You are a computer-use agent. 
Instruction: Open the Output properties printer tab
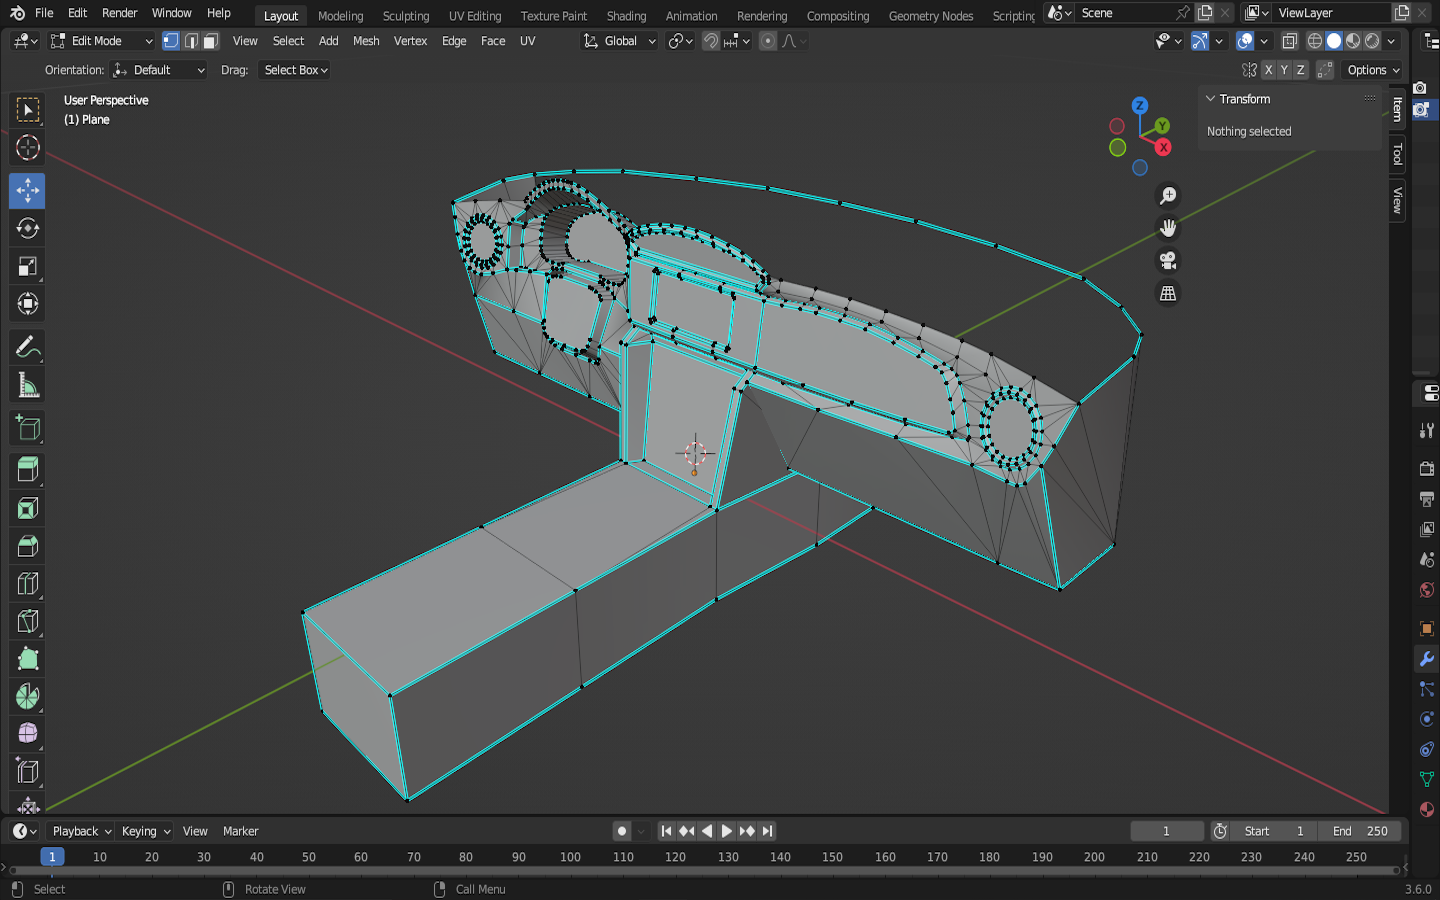click(1426, 498)
